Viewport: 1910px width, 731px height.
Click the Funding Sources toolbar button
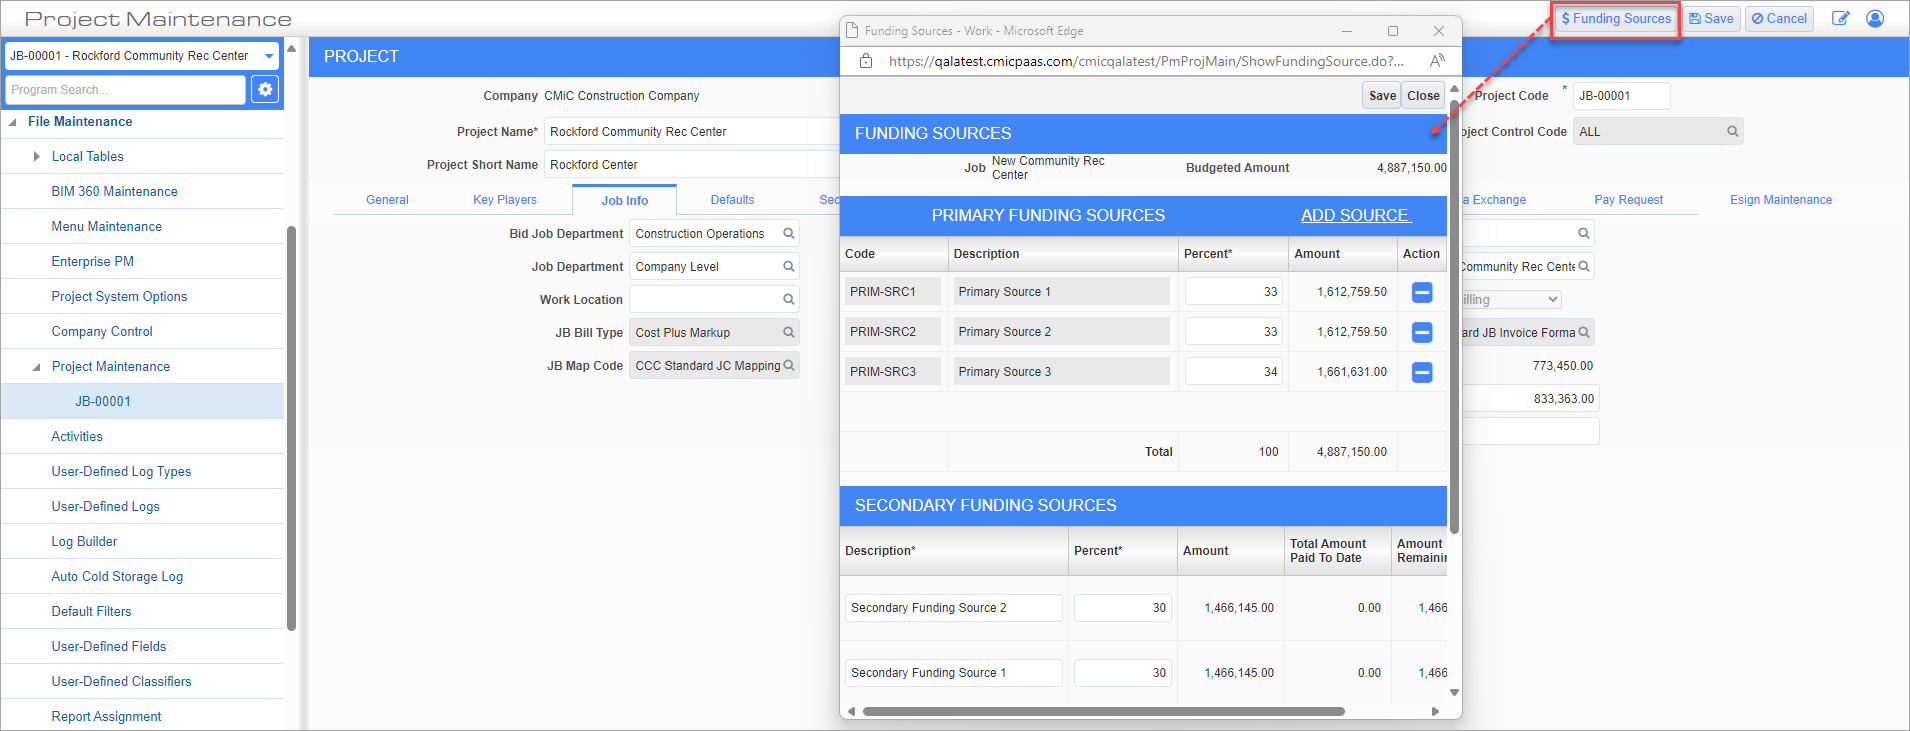pyautogui.click(x=1616, y=19)
